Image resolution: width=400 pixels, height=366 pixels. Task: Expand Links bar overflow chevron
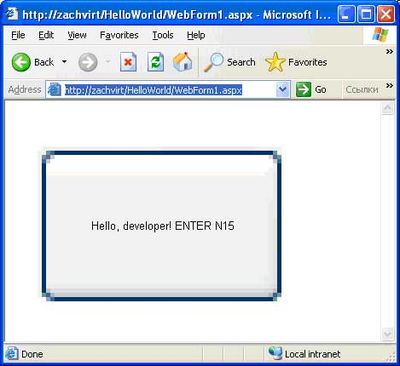coord(389,86)
